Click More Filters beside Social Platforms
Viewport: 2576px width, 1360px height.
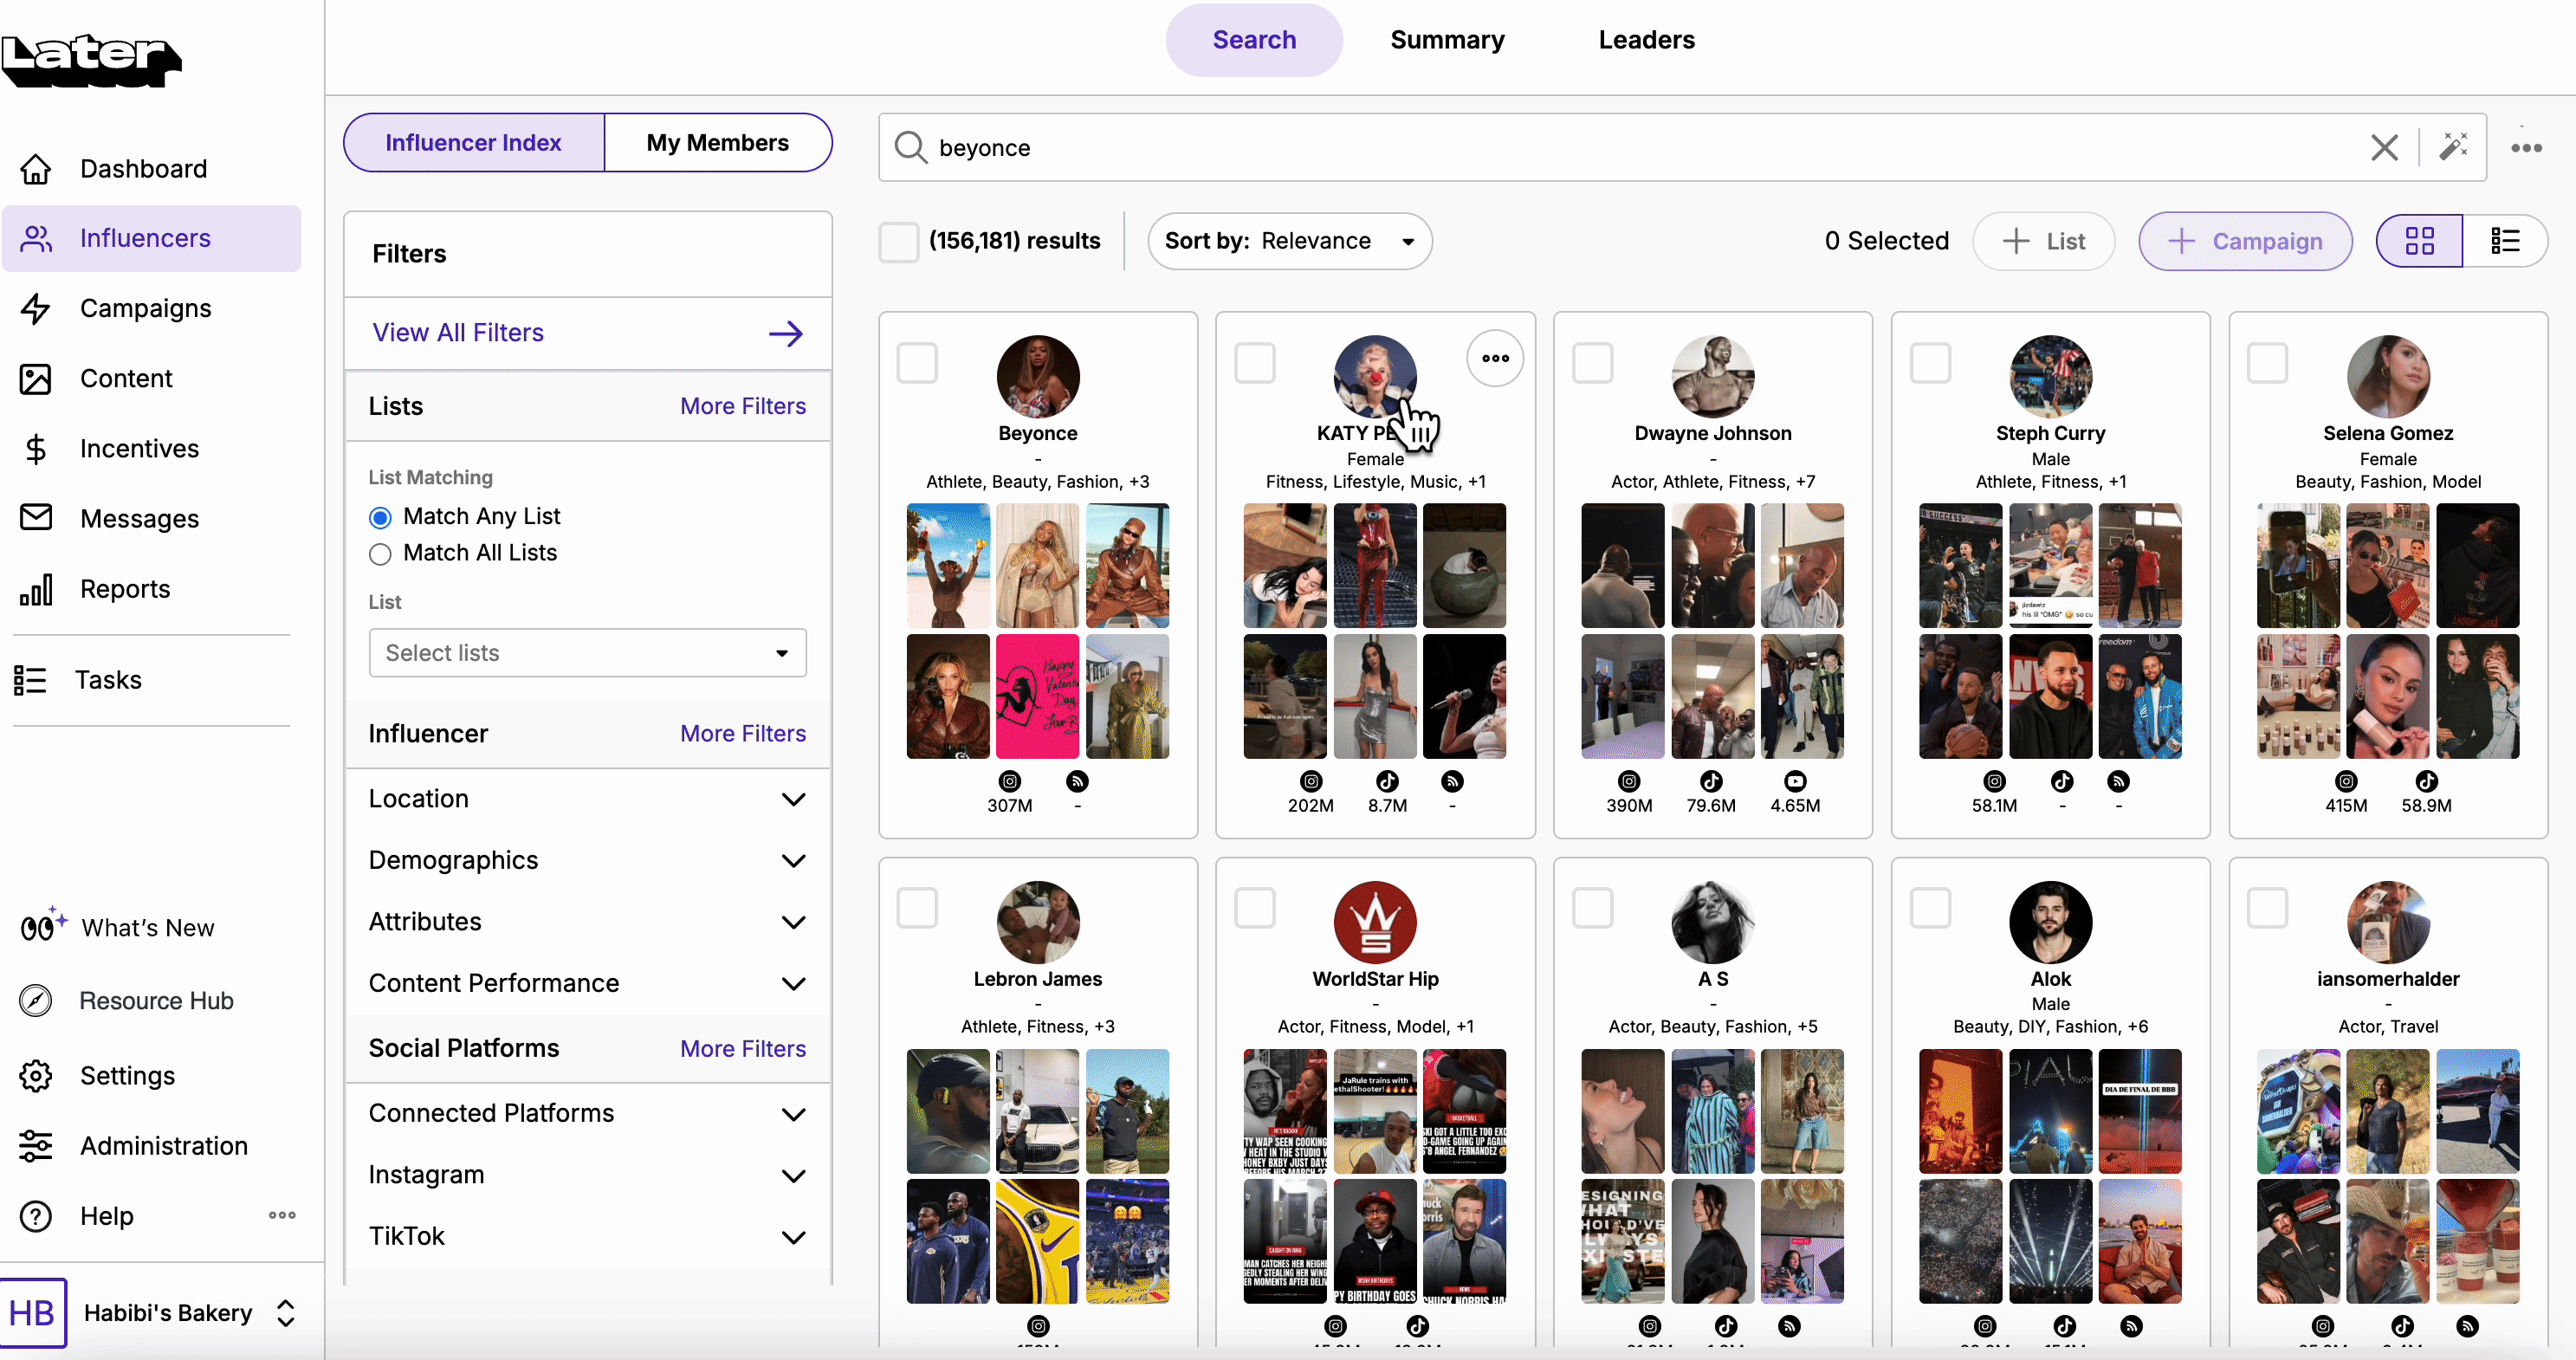[x=743, y=1049]
